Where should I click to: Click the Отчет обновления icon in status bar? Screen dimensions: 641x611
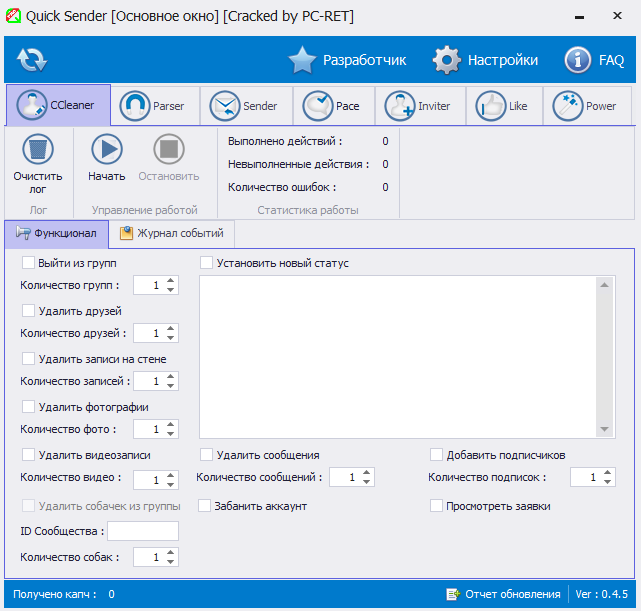pyautogui.click(x=453, y=594)
